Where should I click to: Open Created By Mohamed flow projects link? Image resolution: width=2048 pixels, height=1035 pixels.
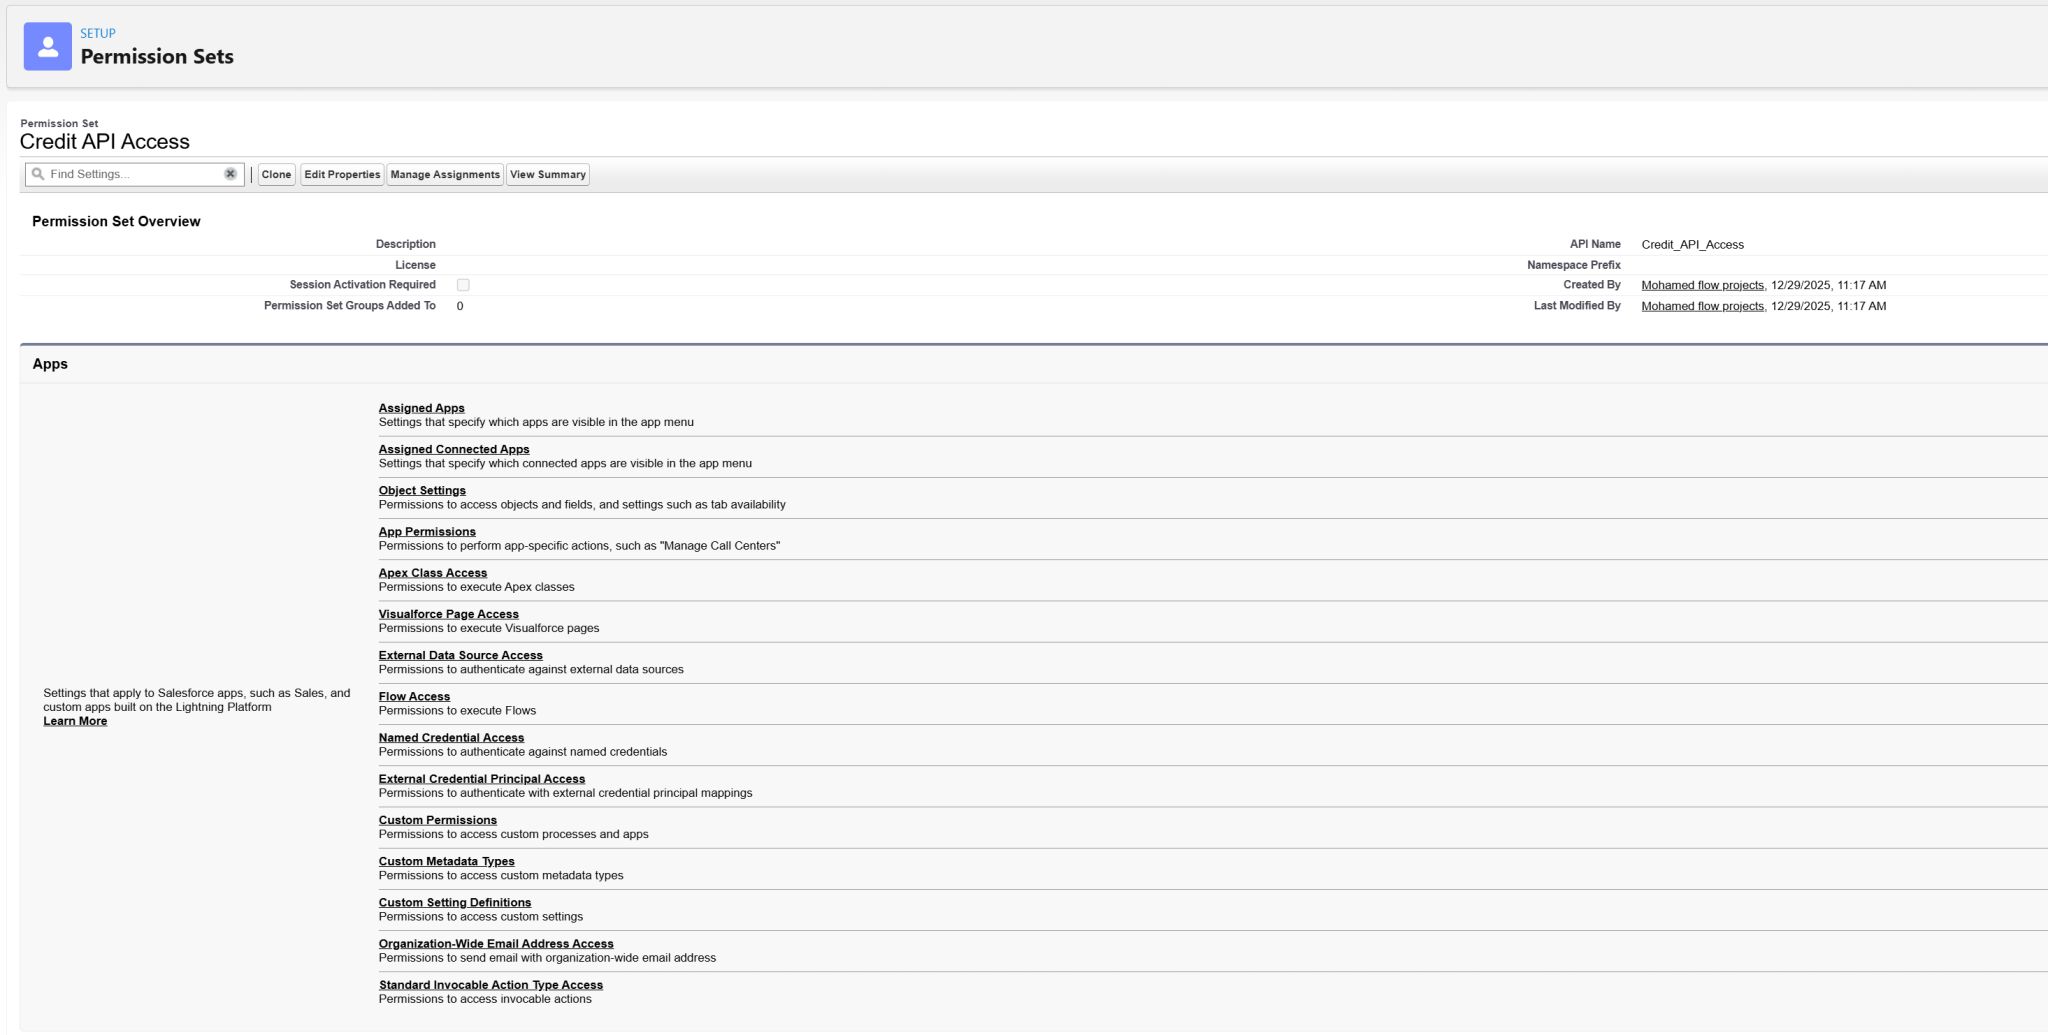[x=1703, y=285]
